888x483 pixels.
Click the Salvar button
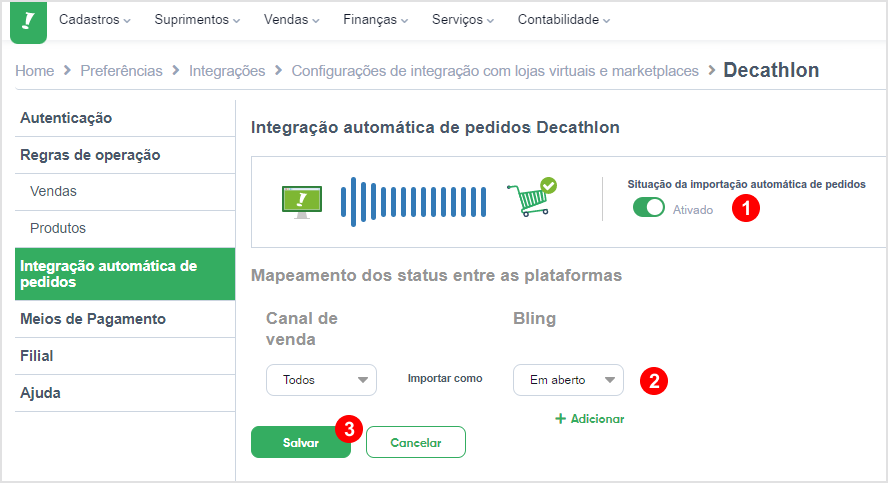(x=301, y=442)
